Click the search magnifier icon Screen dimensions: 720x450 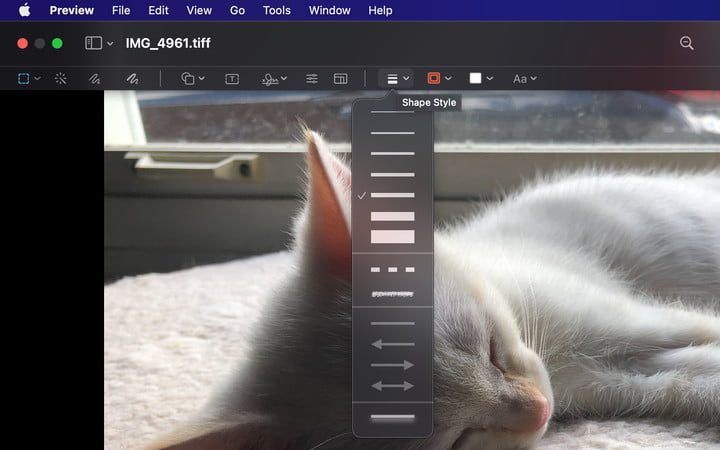click(686, 43)
